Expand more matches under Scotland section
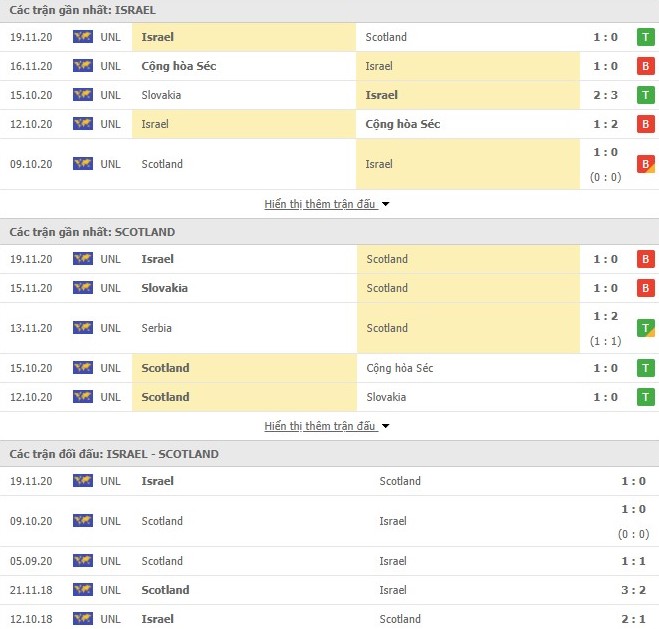The image size is (659, 629). point(327,426)
